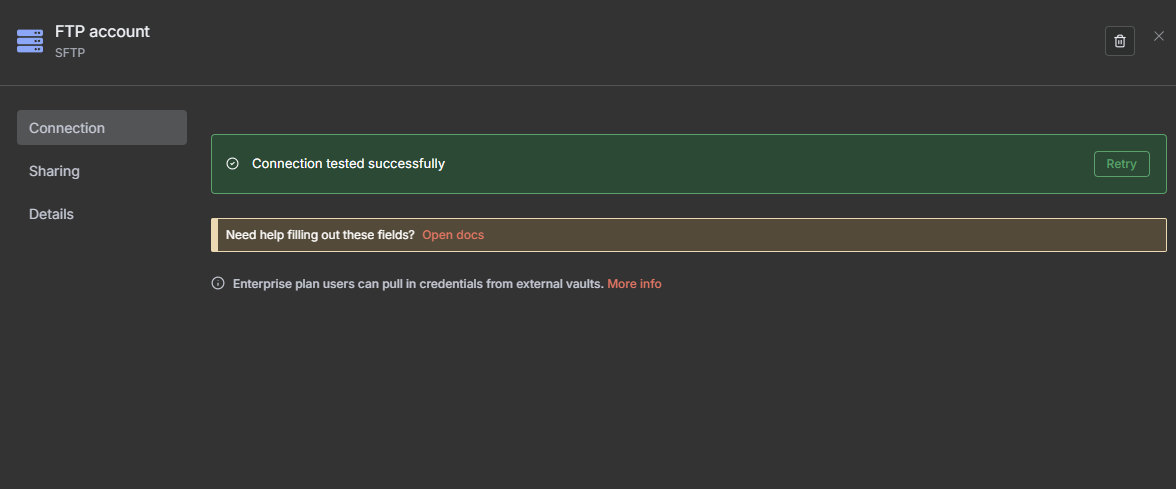Open docs link in help banner
The width and height of the screenshot is (1176, 489).
point(453,235)
